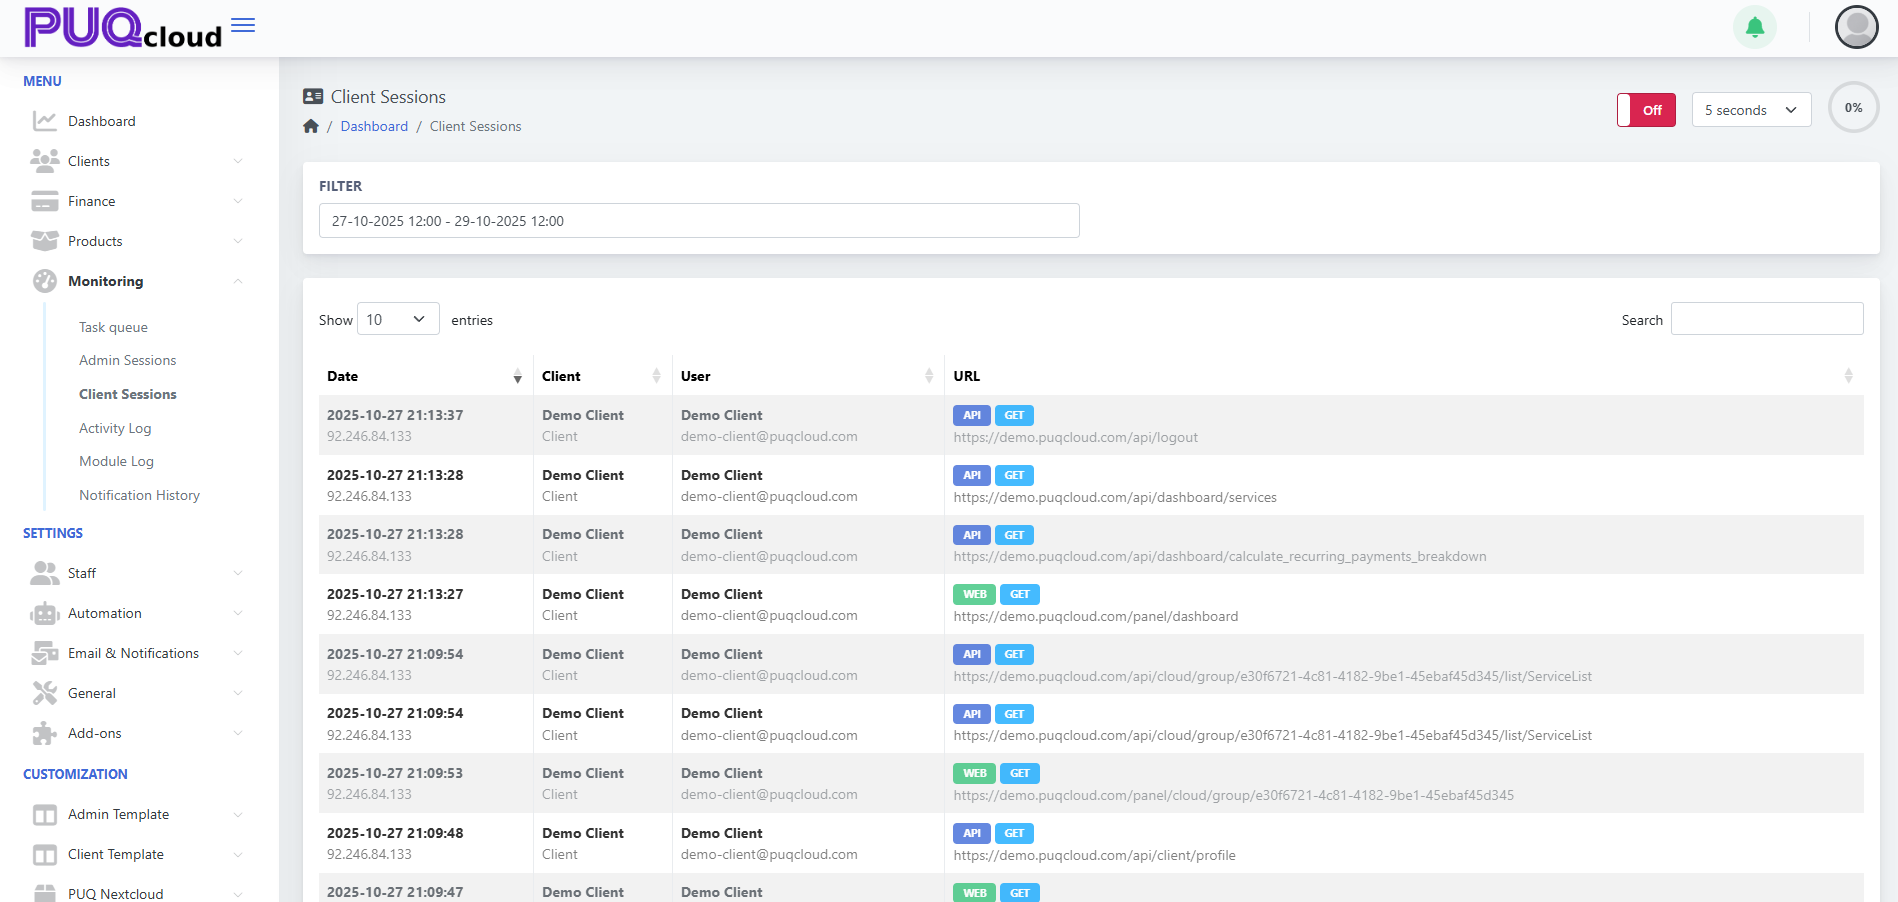
Task: Open the notifications bell
Action: pyautogui.click(x=1754, y=27)
